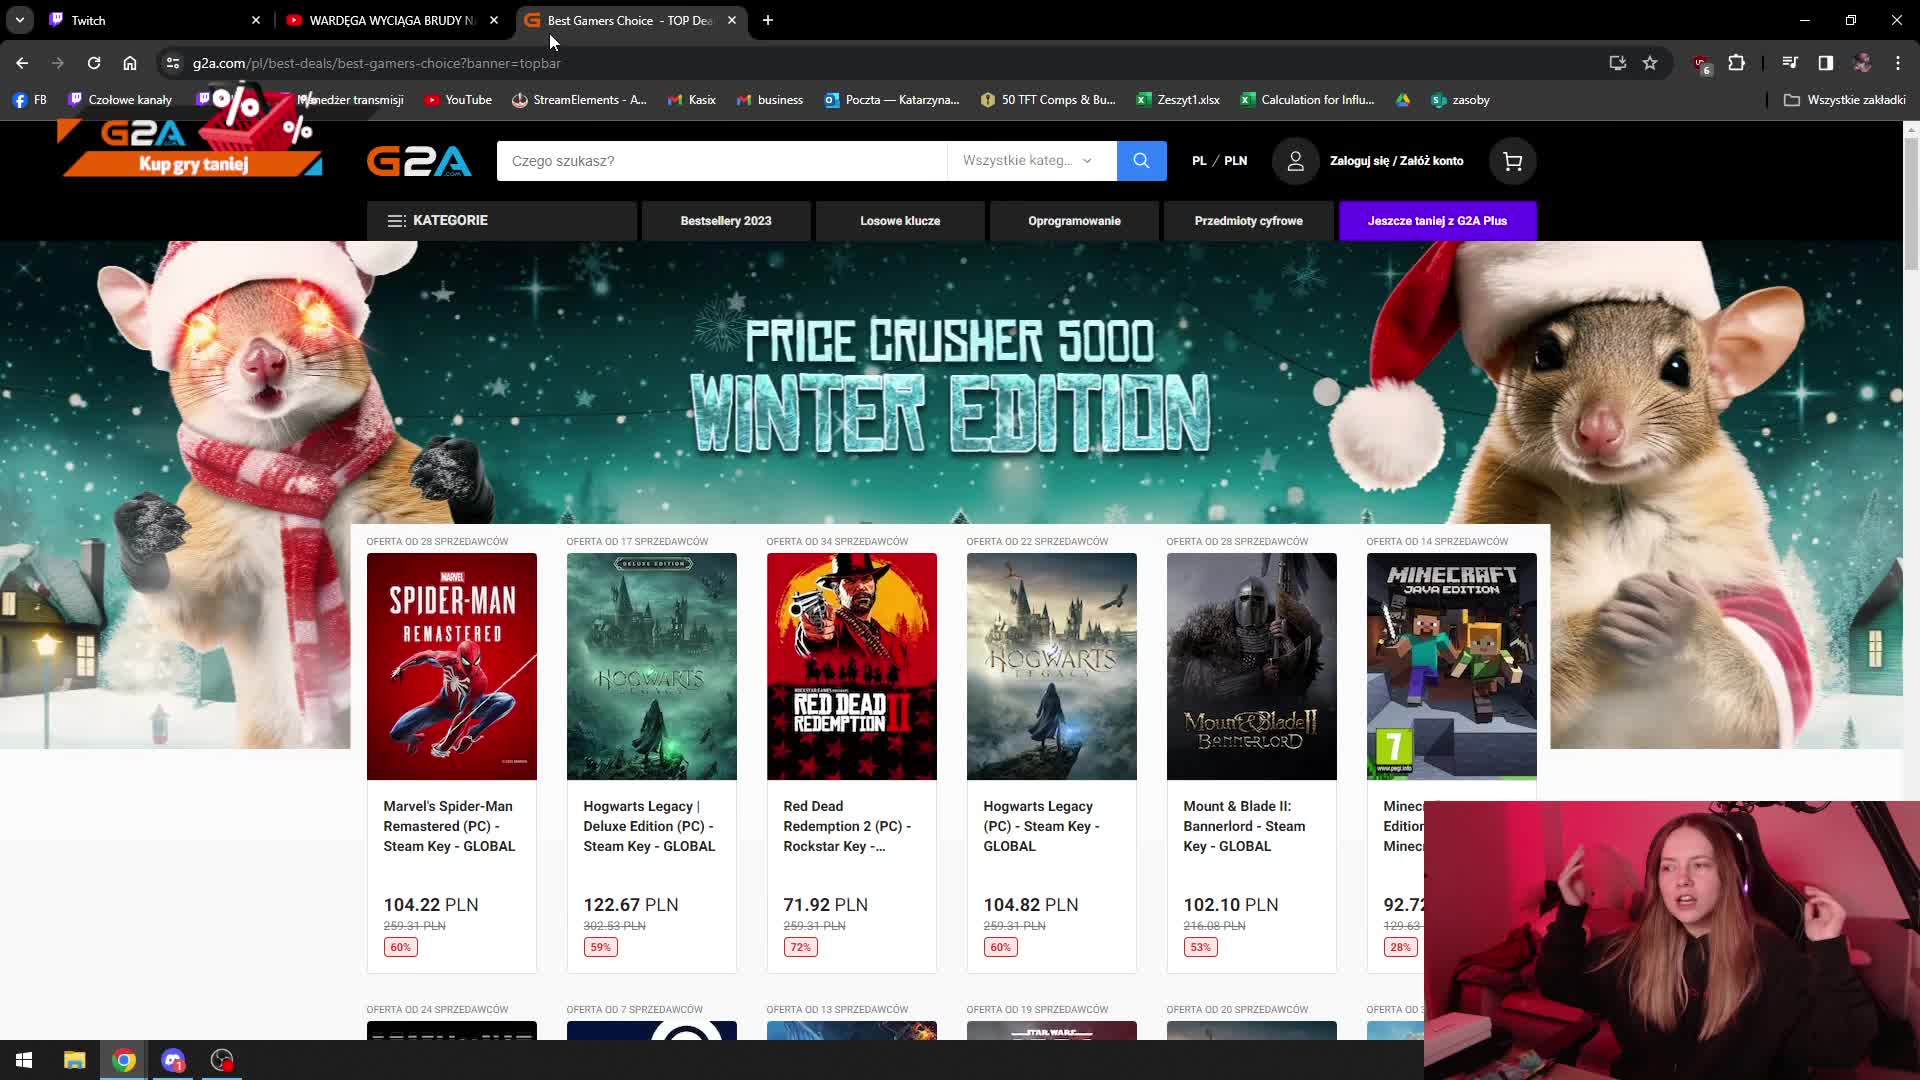Image resolution: width=1920 pixels, height=1080 pixels.
Task: Open 50 TFT Comps bookmark
Action: coord(1048,100)
